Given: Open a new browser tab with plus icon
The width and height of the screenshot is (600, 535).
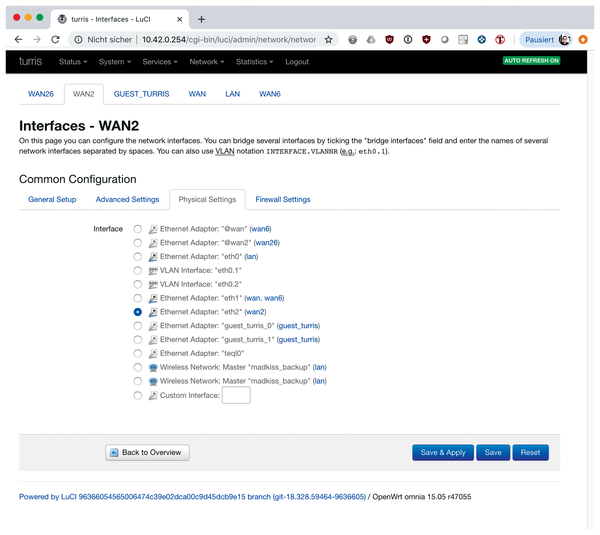Looking at the screenshot, I should (x=201, y=19).
